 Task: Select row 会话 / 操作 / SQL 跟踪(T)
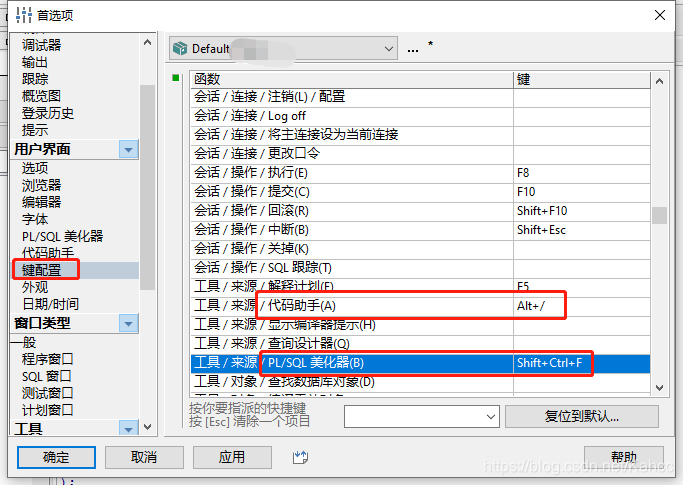(x=420, y=268)
